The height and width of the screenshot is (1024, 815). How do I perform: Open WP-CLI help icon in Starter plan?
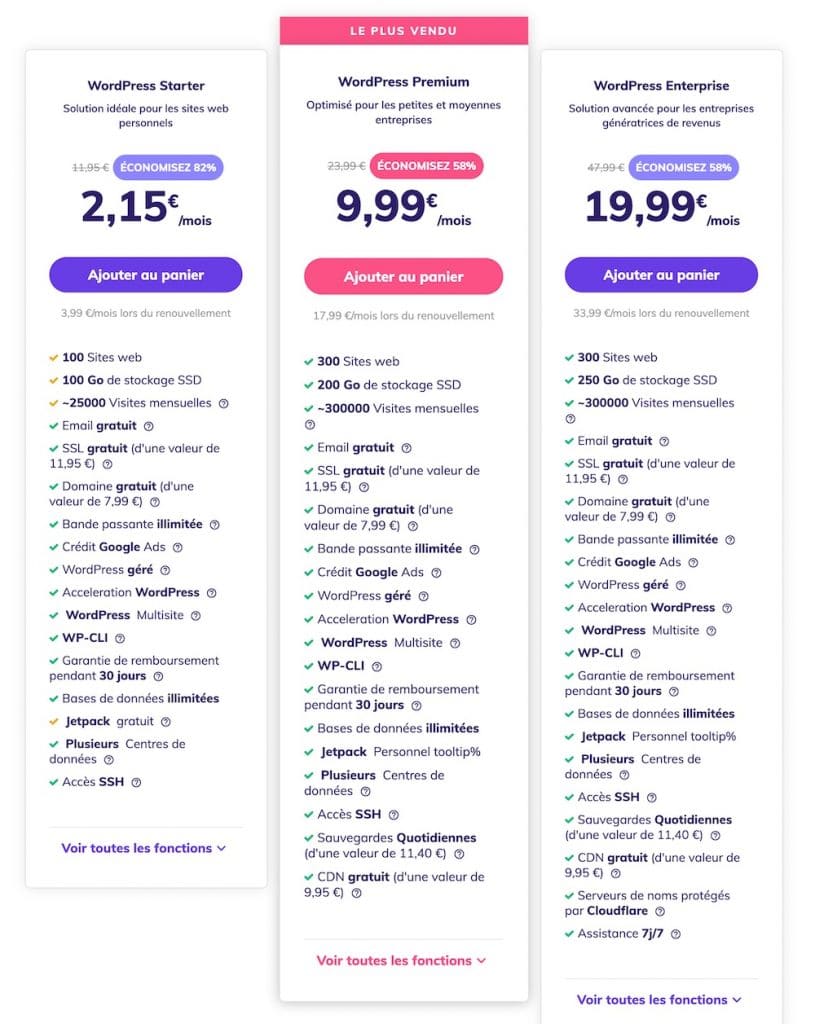[120, 638]
